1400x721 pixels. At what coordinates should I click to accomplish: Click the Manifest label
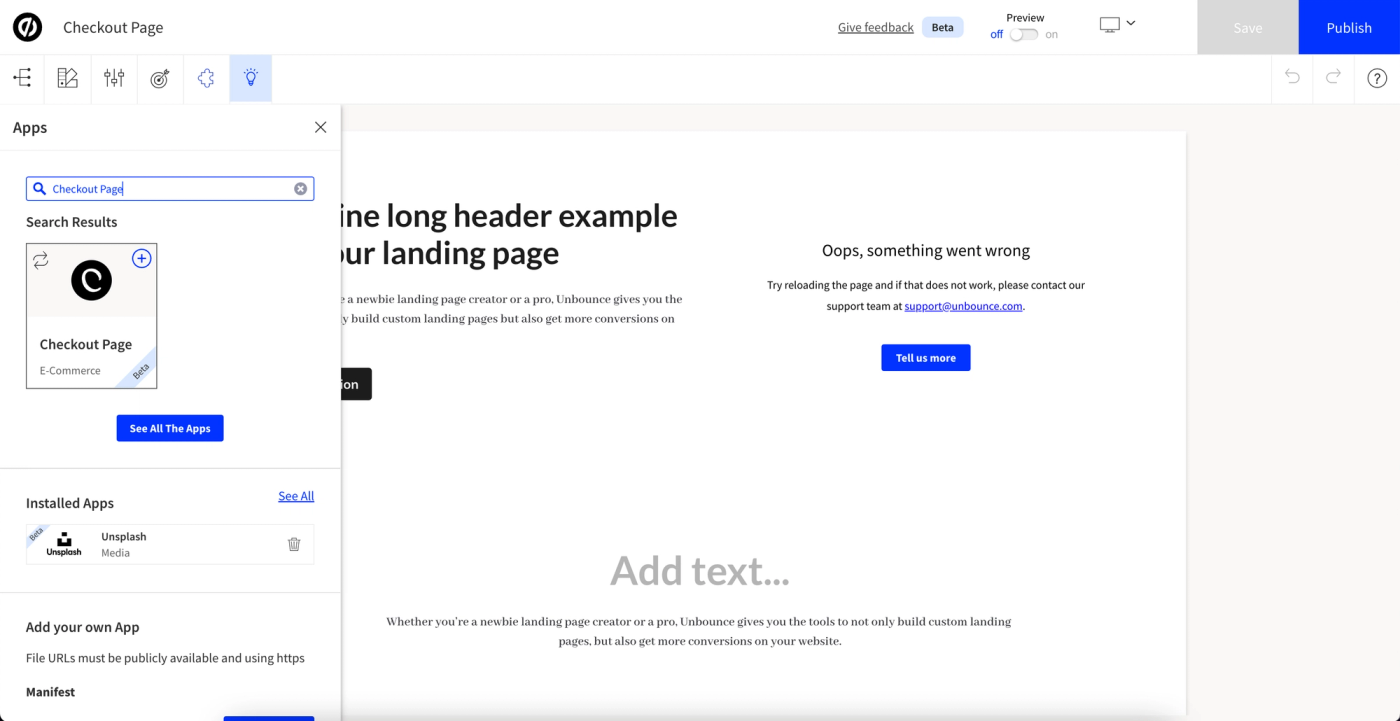pyautogui.click(x=50, y=692)
